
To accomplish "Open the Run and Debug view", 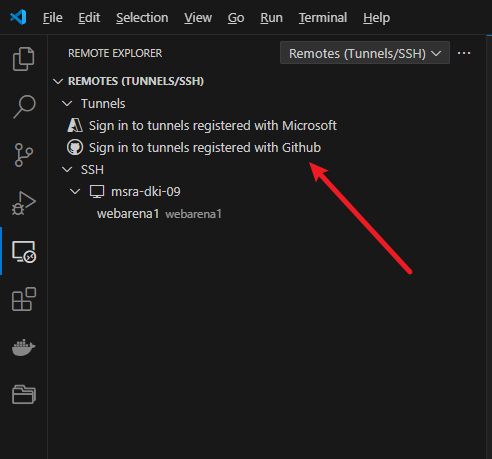I will tap(24, 203).
